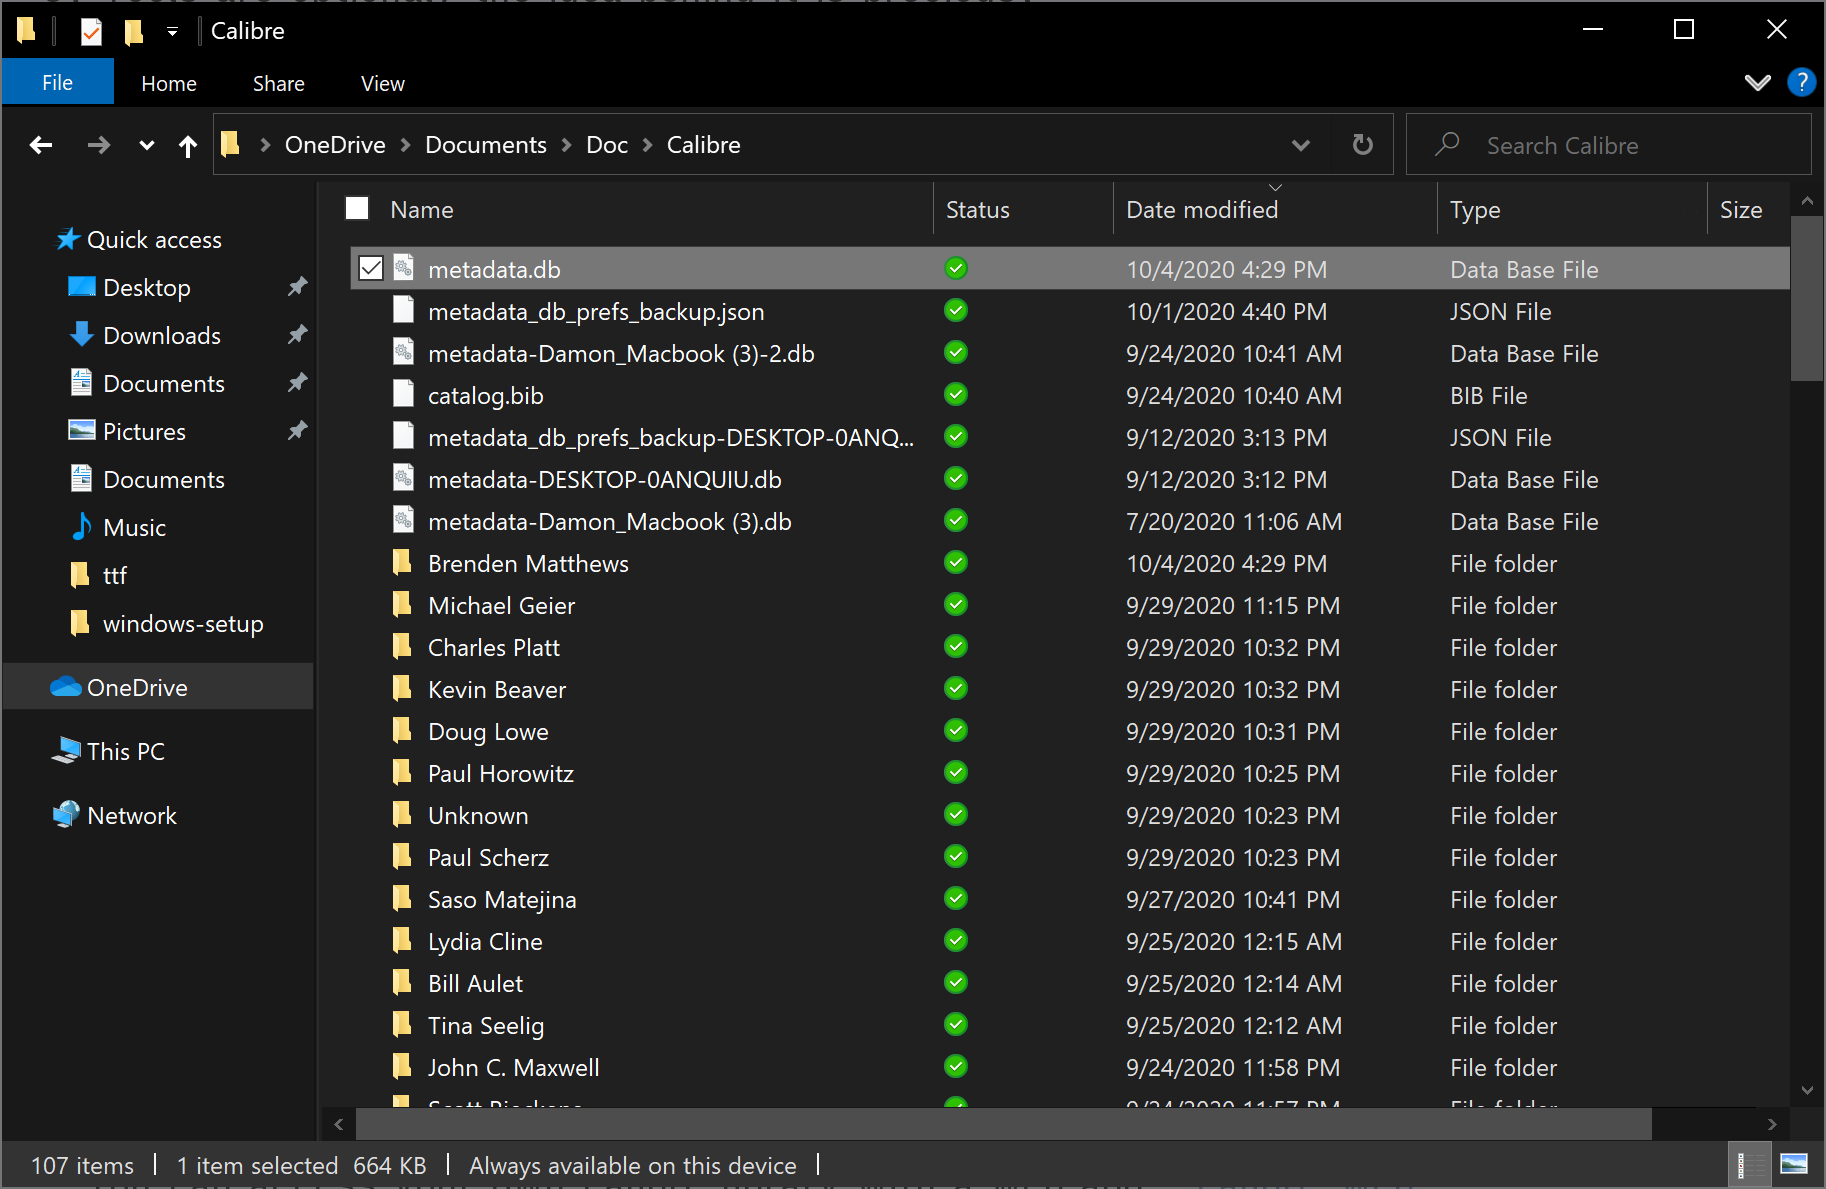Screen dimensions: 1826x1189
Task: Expand the ribbon with the chevron
Action: 1757,83
